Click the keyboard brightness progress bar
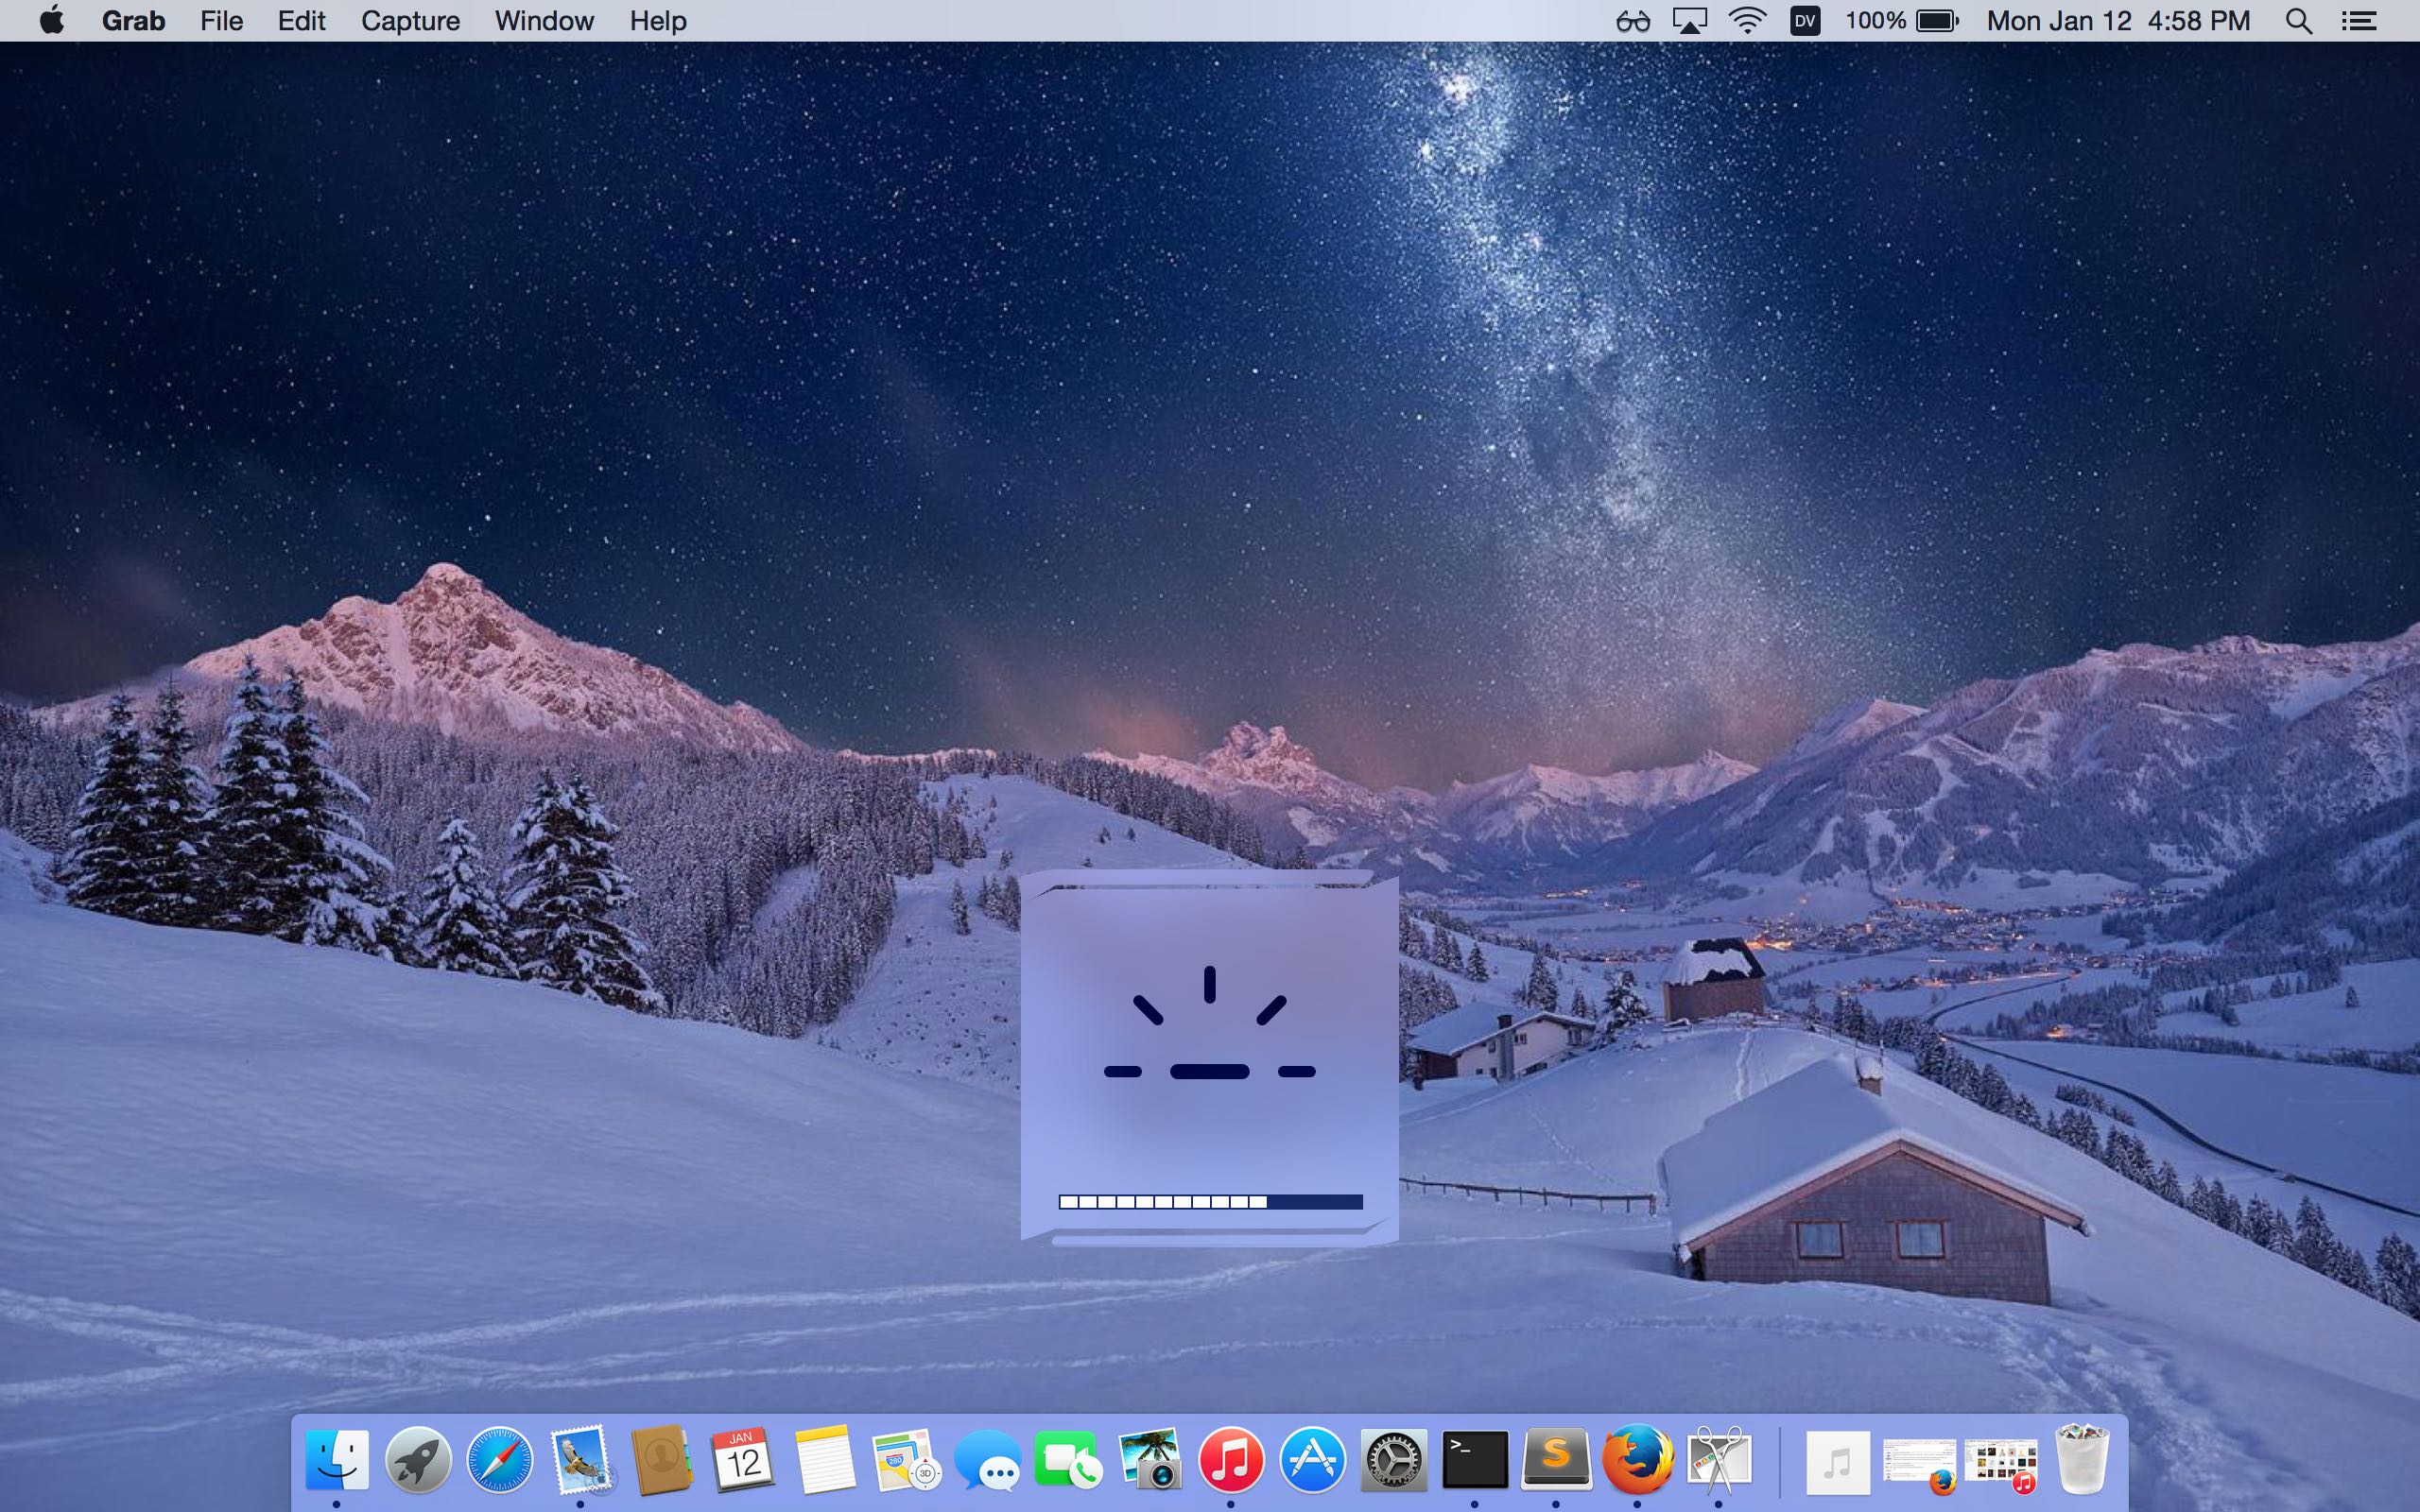2420x1512 pixels. tap(1210, 1202)
